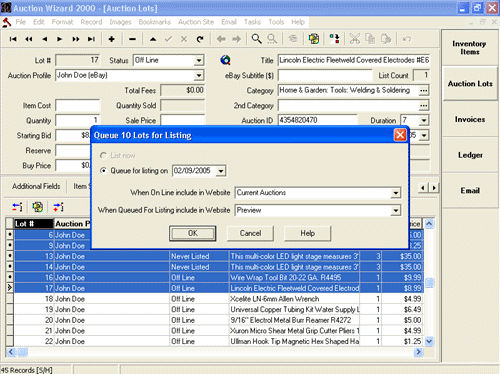Switch to Additional Fields tab

coord(36,186)
